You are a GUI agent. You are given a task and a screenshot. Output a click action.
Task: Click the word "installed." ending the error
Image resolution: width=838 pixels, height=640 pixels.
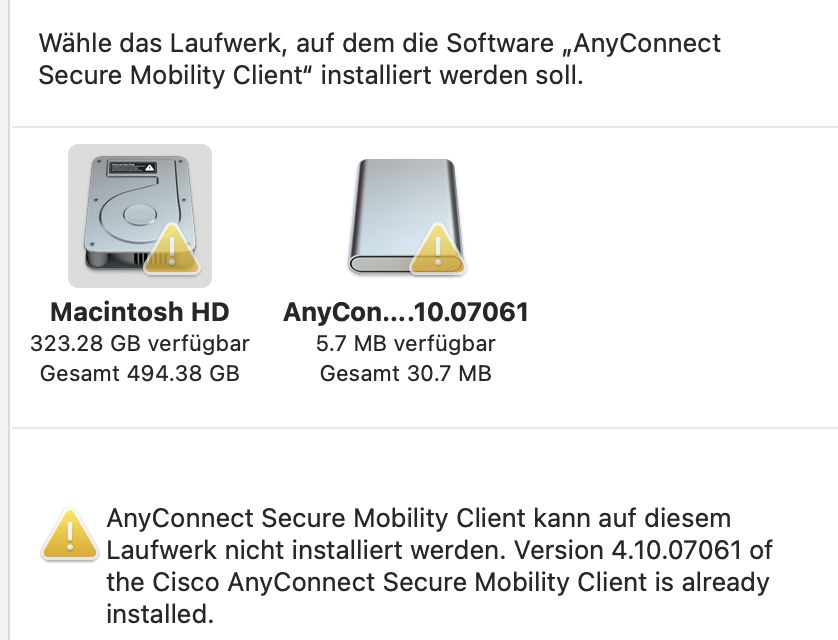160,611
